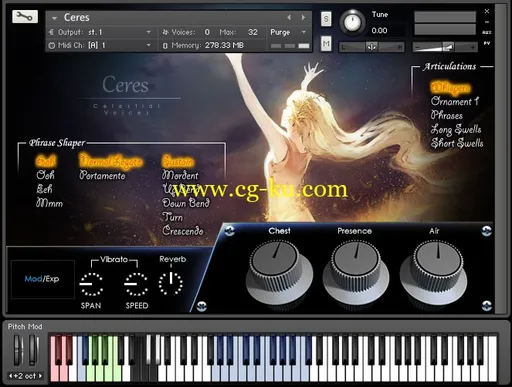Shift keyboard octave up with right arrow
Image resolution: width=512 pixels, height=387 pixels.
click(x=41, y=376)
